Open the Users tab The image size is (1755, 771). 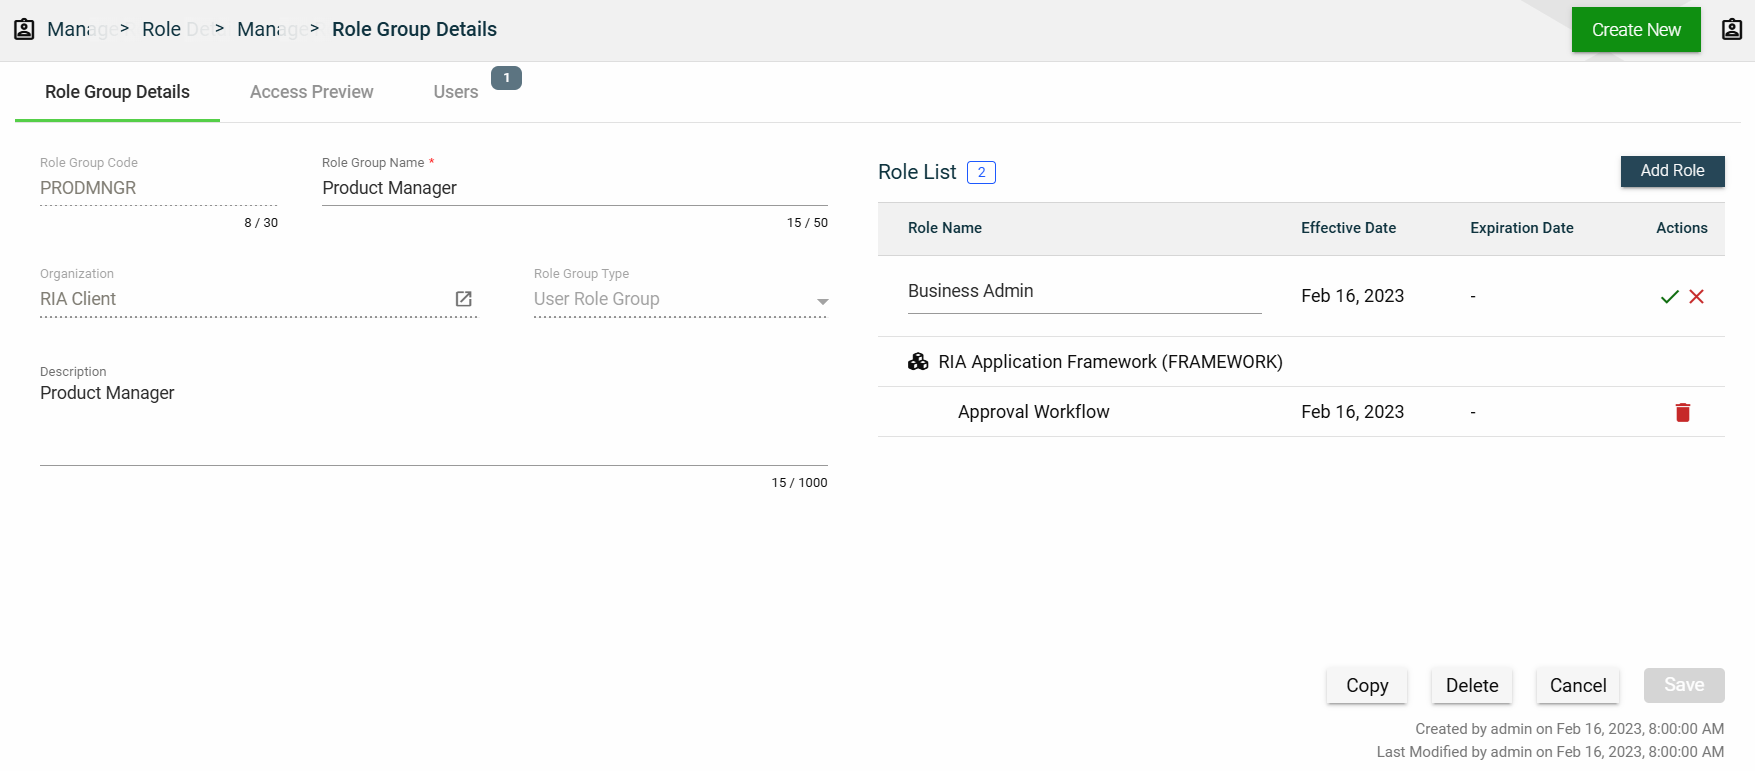click(x=456, y=92)
